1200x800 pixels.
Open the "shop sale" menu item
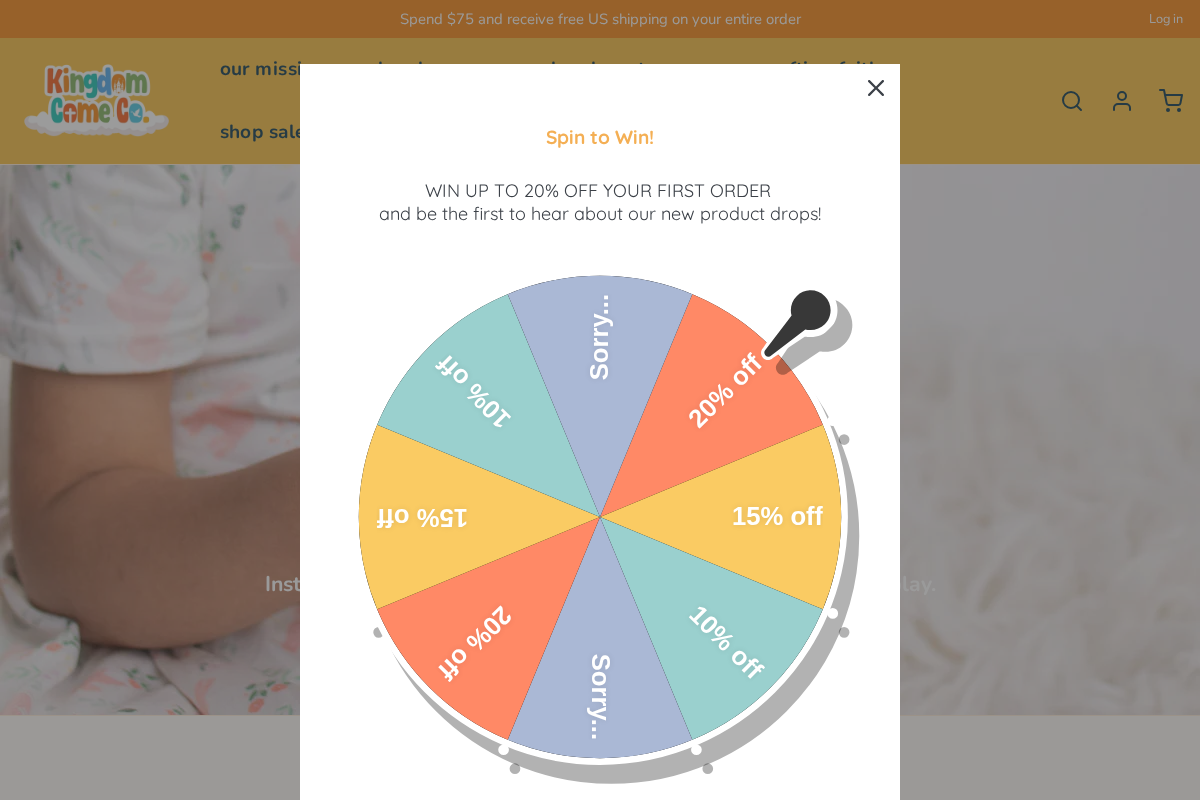pos(258,132)
